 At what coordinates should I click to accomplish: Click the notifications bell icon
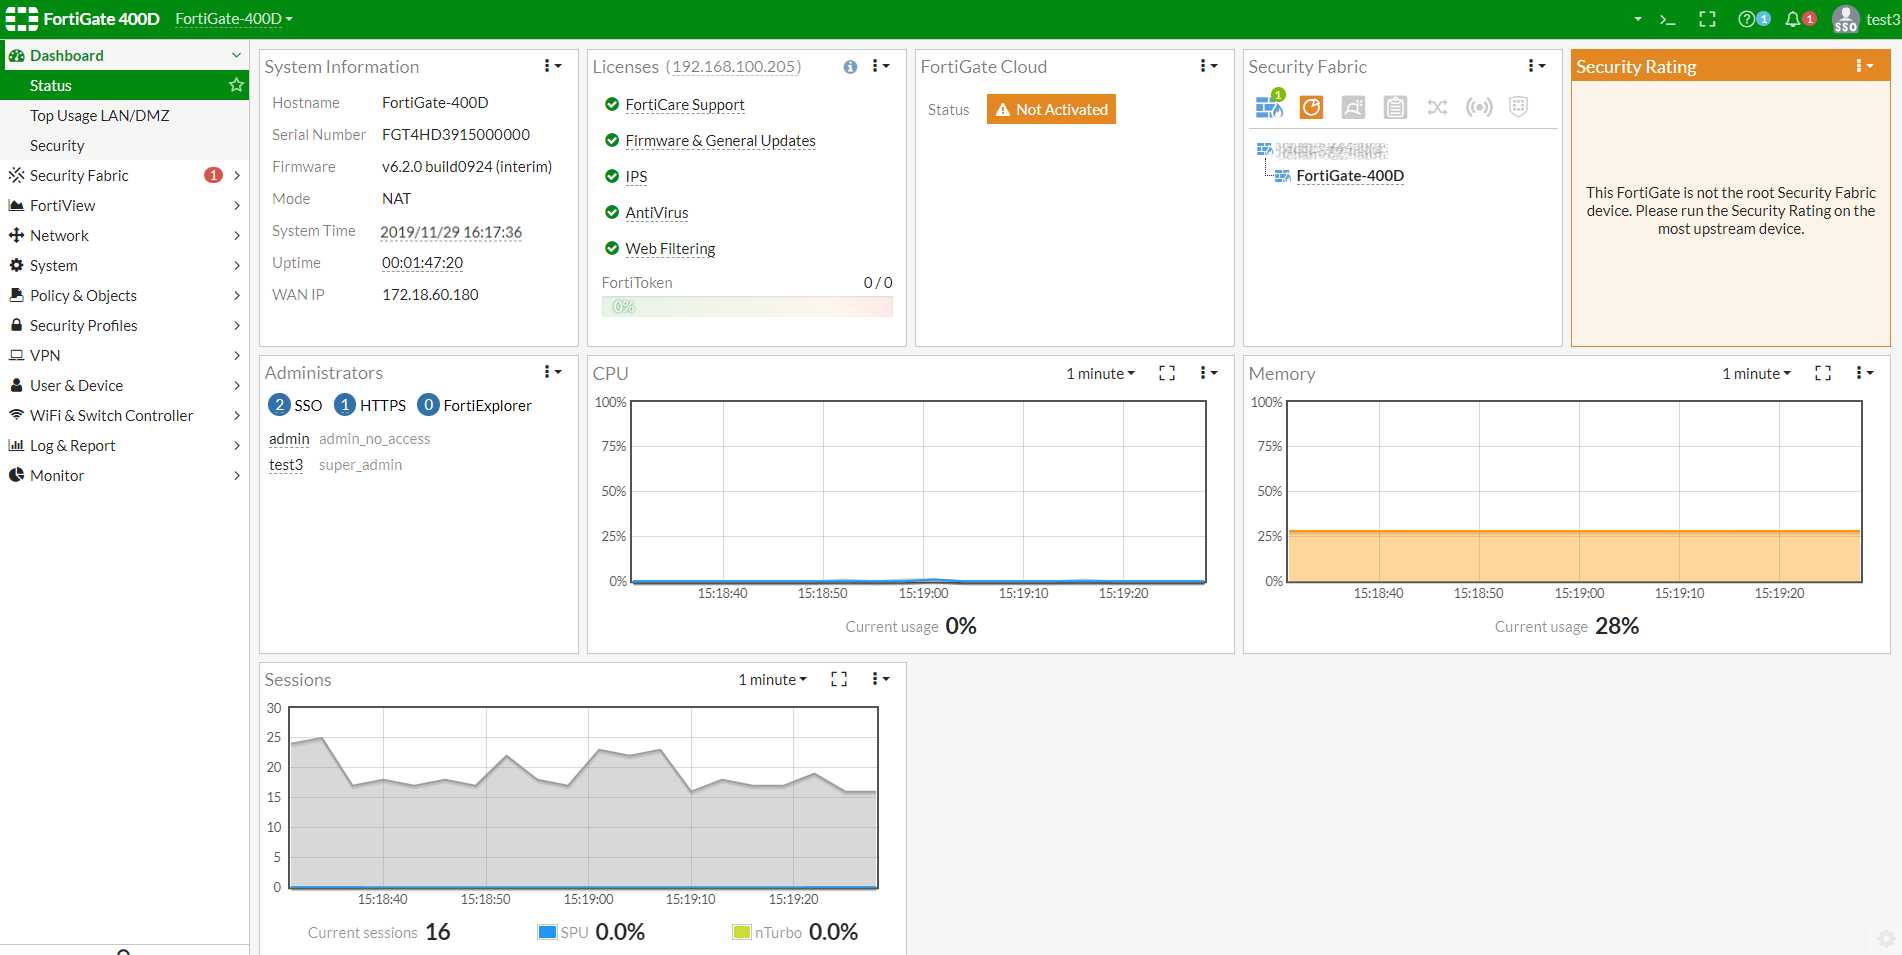coord(1793,19)
